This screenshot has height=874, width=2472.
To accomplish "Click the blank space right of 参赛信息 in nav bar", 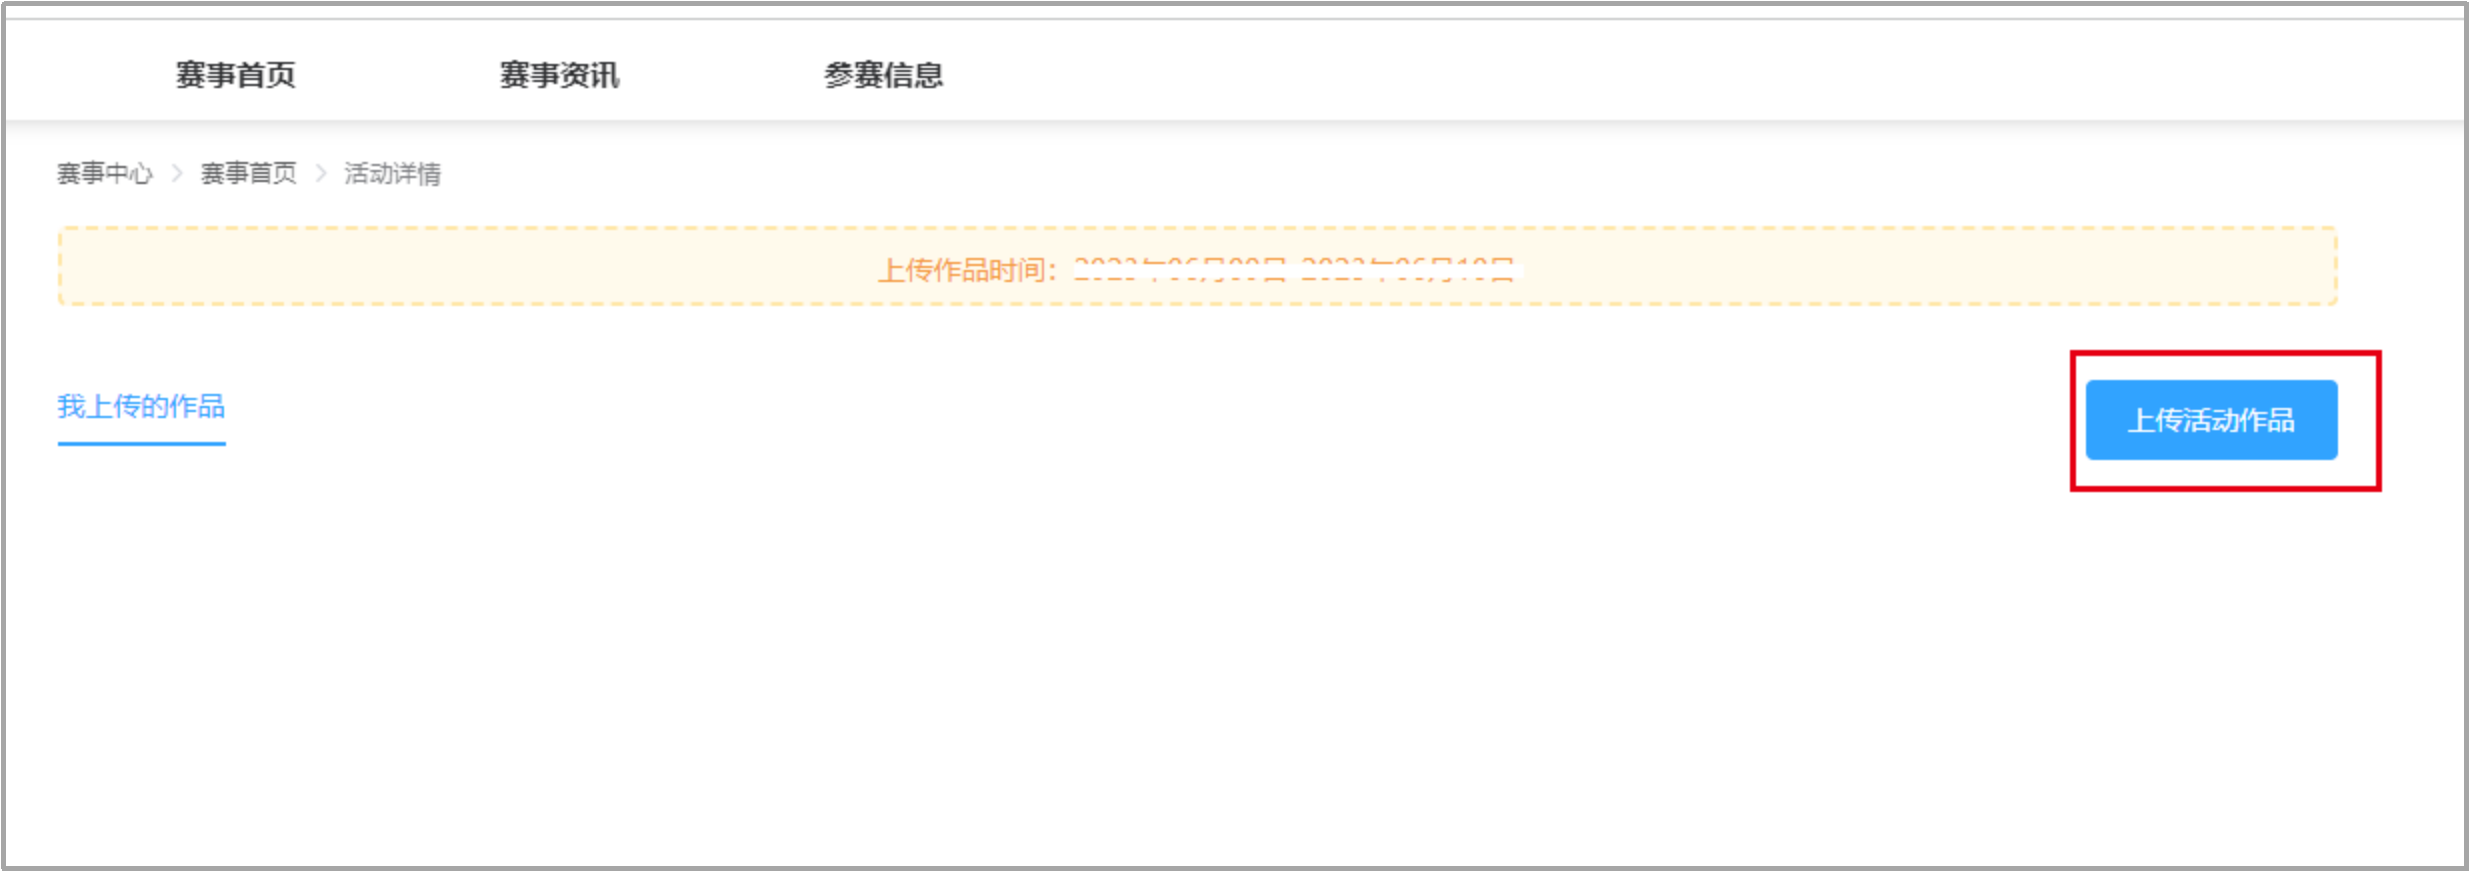I will [x=1700, y=75].
